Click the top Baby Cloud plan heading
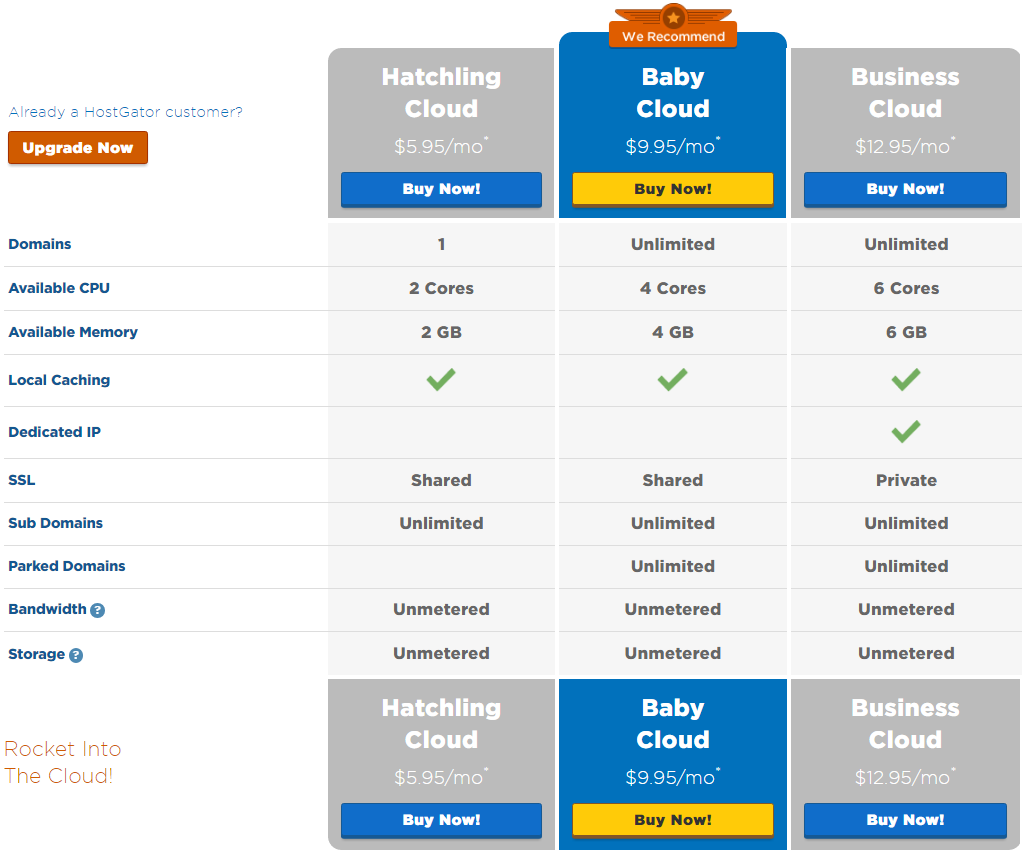This screenshot has height=857, width=1025. (x=673, y=93)
